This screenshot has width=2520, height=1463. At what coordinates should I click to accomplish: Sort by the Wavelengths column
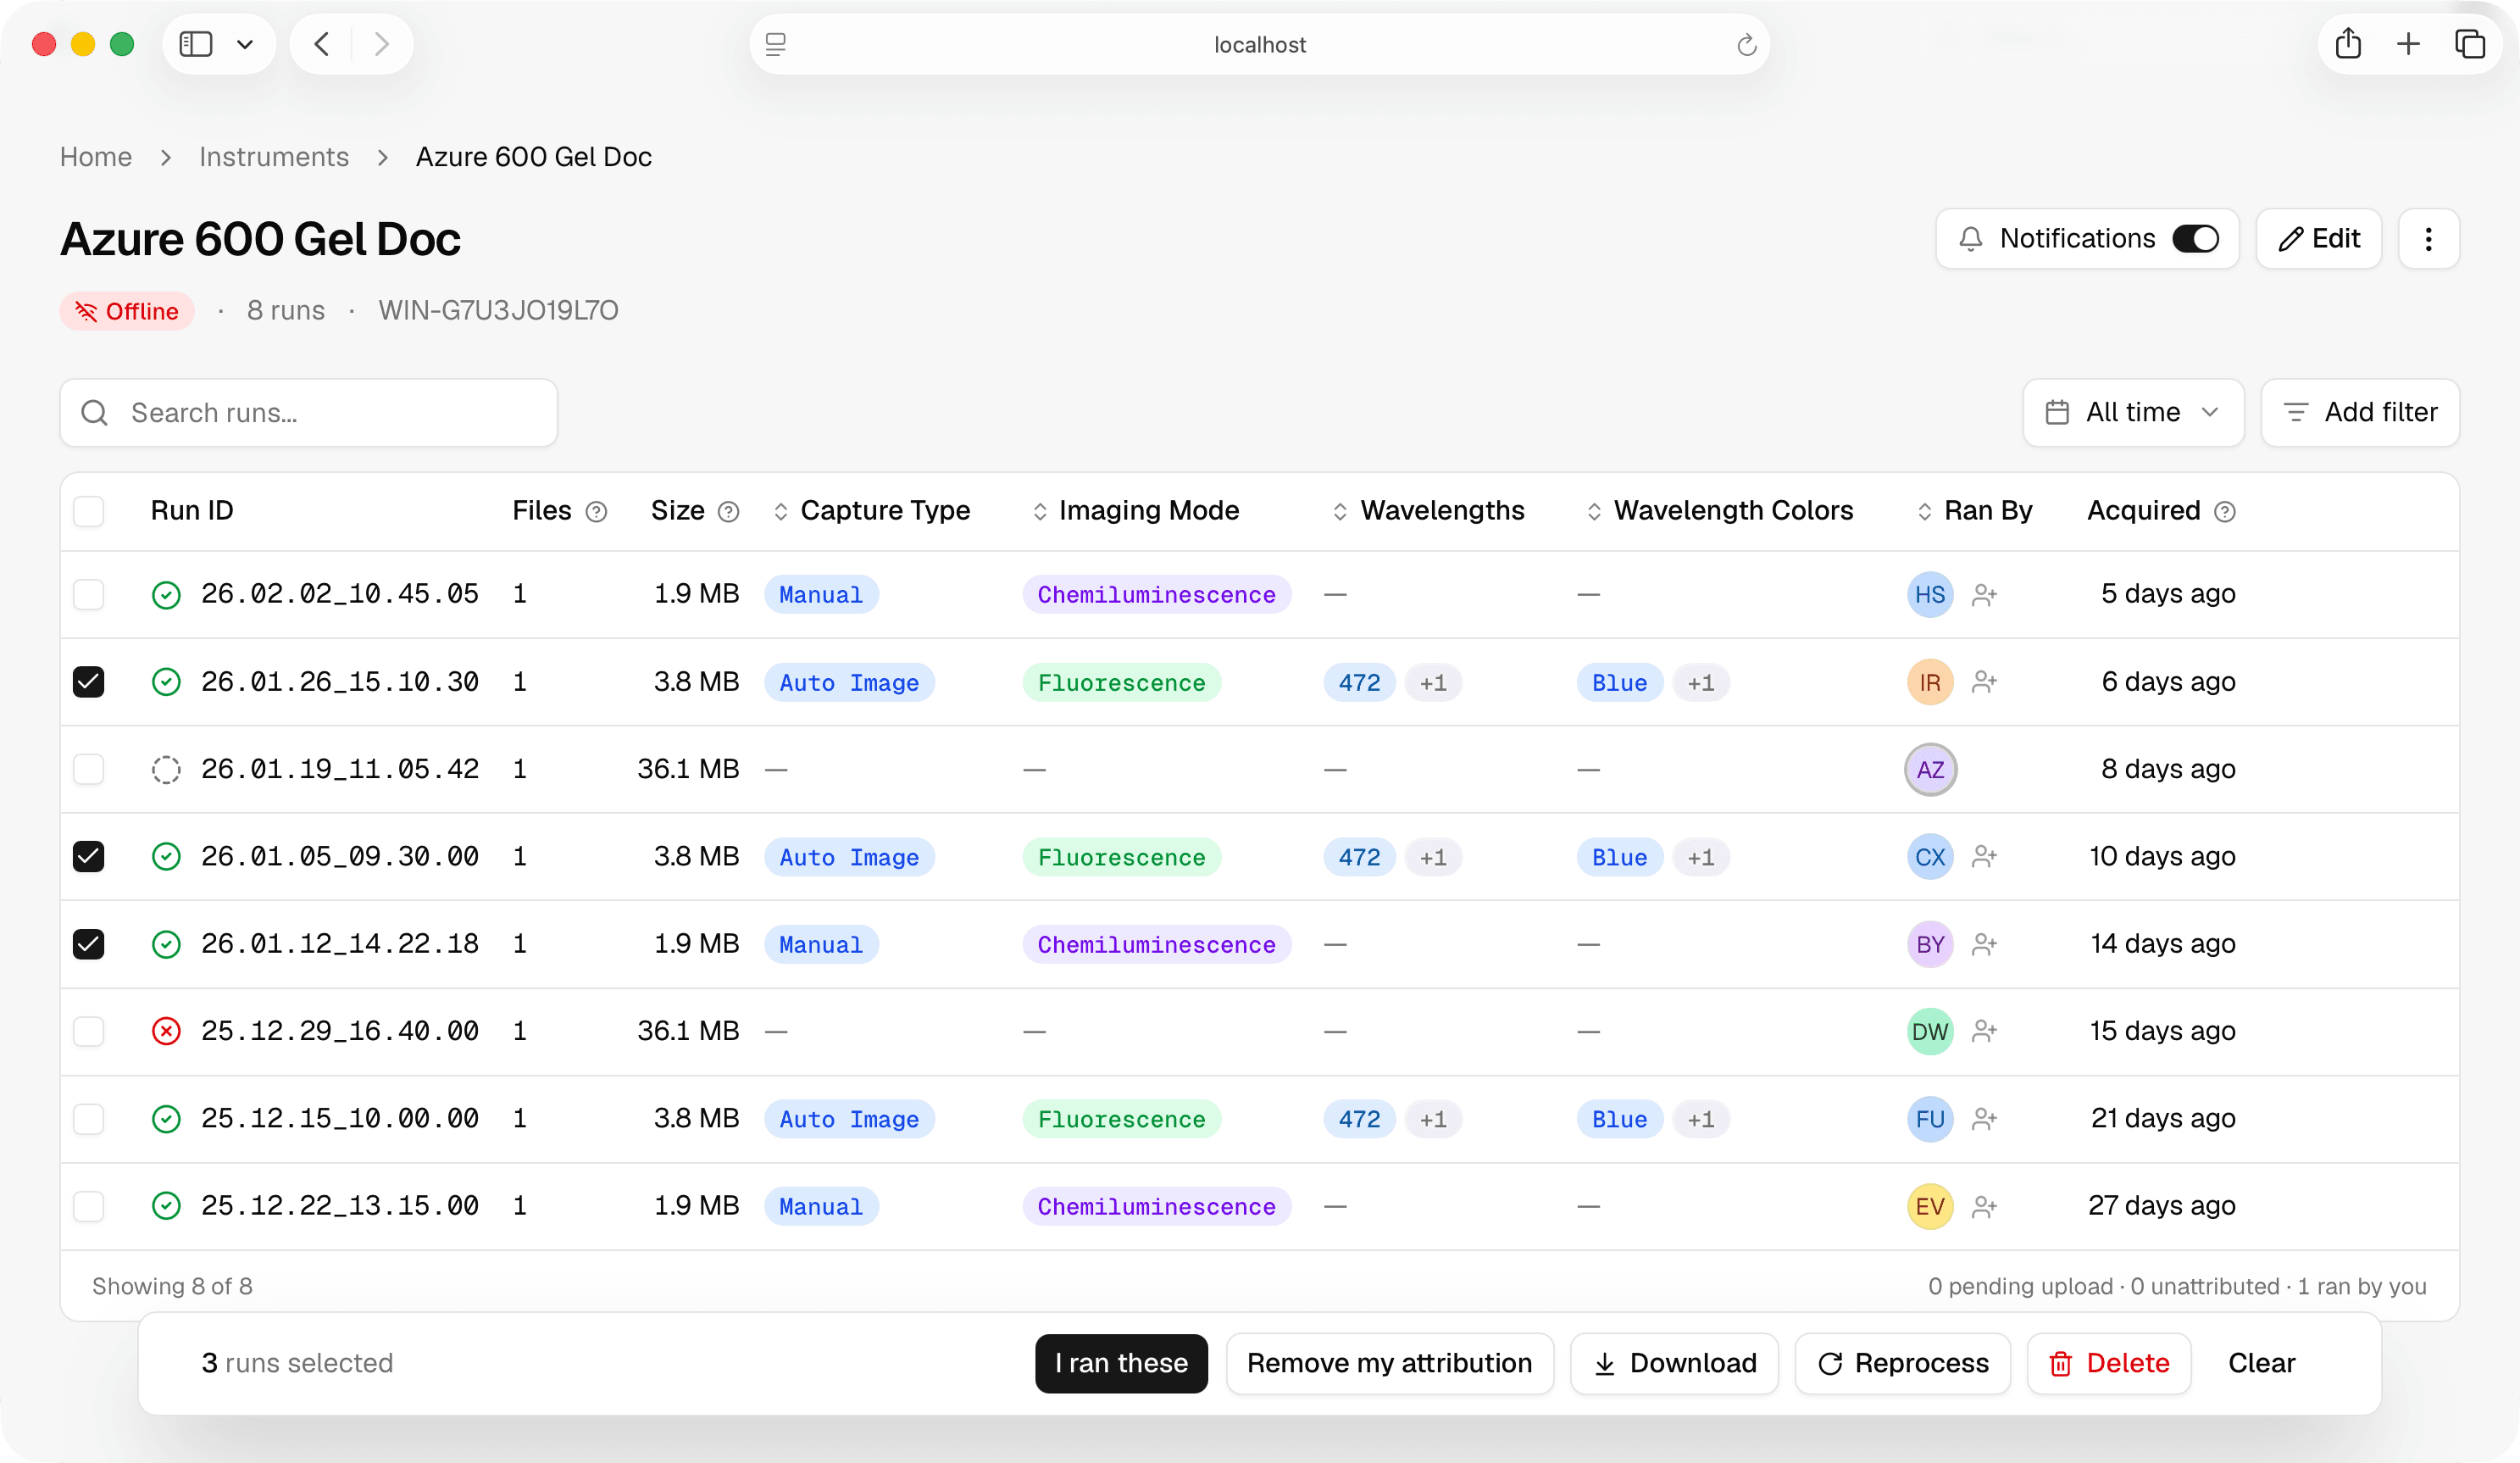point(1428,511)
